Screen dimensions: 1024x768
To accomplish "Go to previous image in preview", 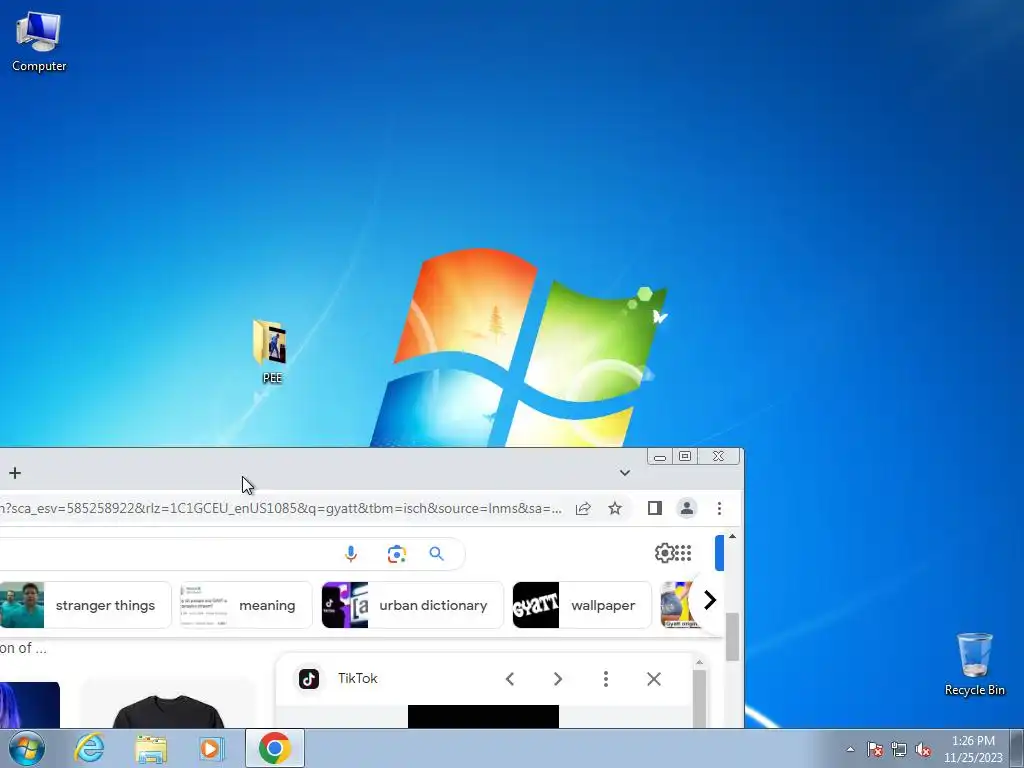I will click(510, 679).
